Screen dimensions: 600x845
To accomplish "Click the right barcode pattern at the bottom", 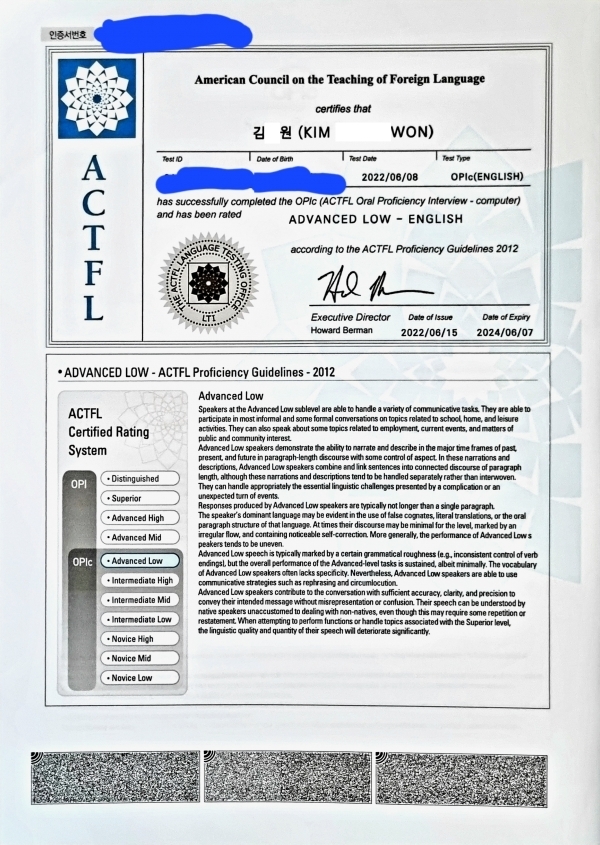I will [x=461, y=781].
